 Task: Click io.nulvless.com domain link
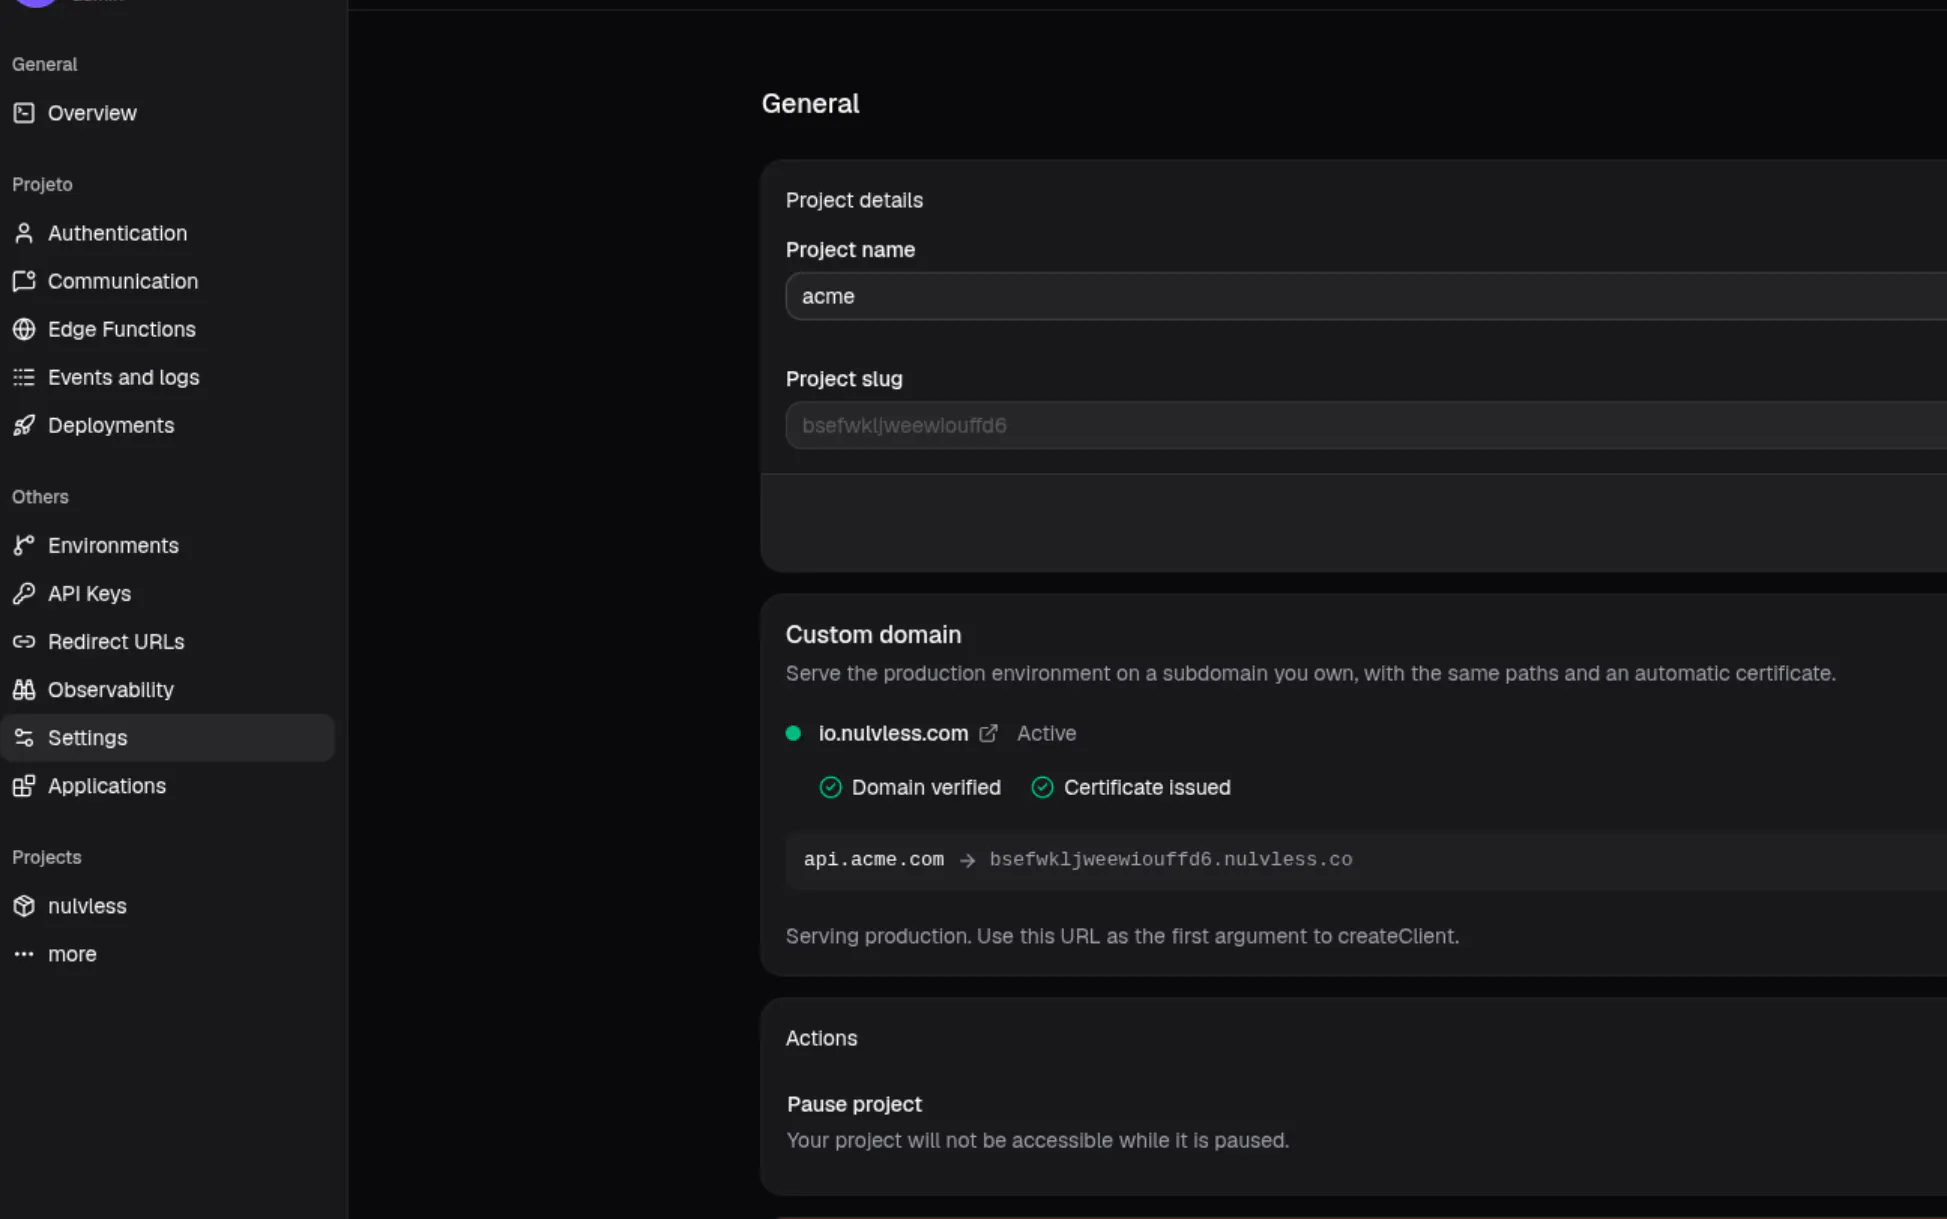[893, 733]
